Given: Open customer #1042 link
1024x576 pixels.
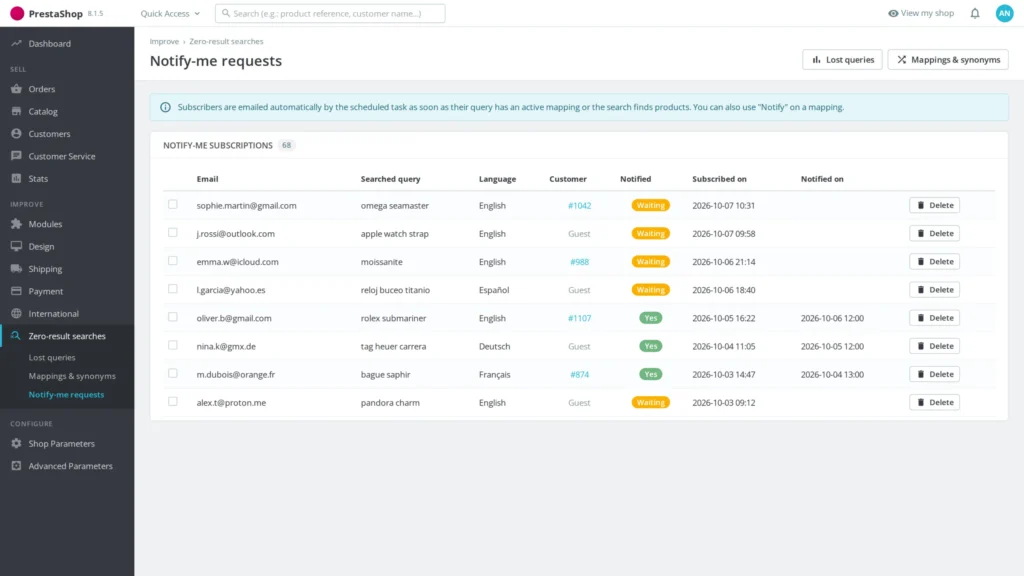Looking at the screenshot, I should tap(579, 205).
